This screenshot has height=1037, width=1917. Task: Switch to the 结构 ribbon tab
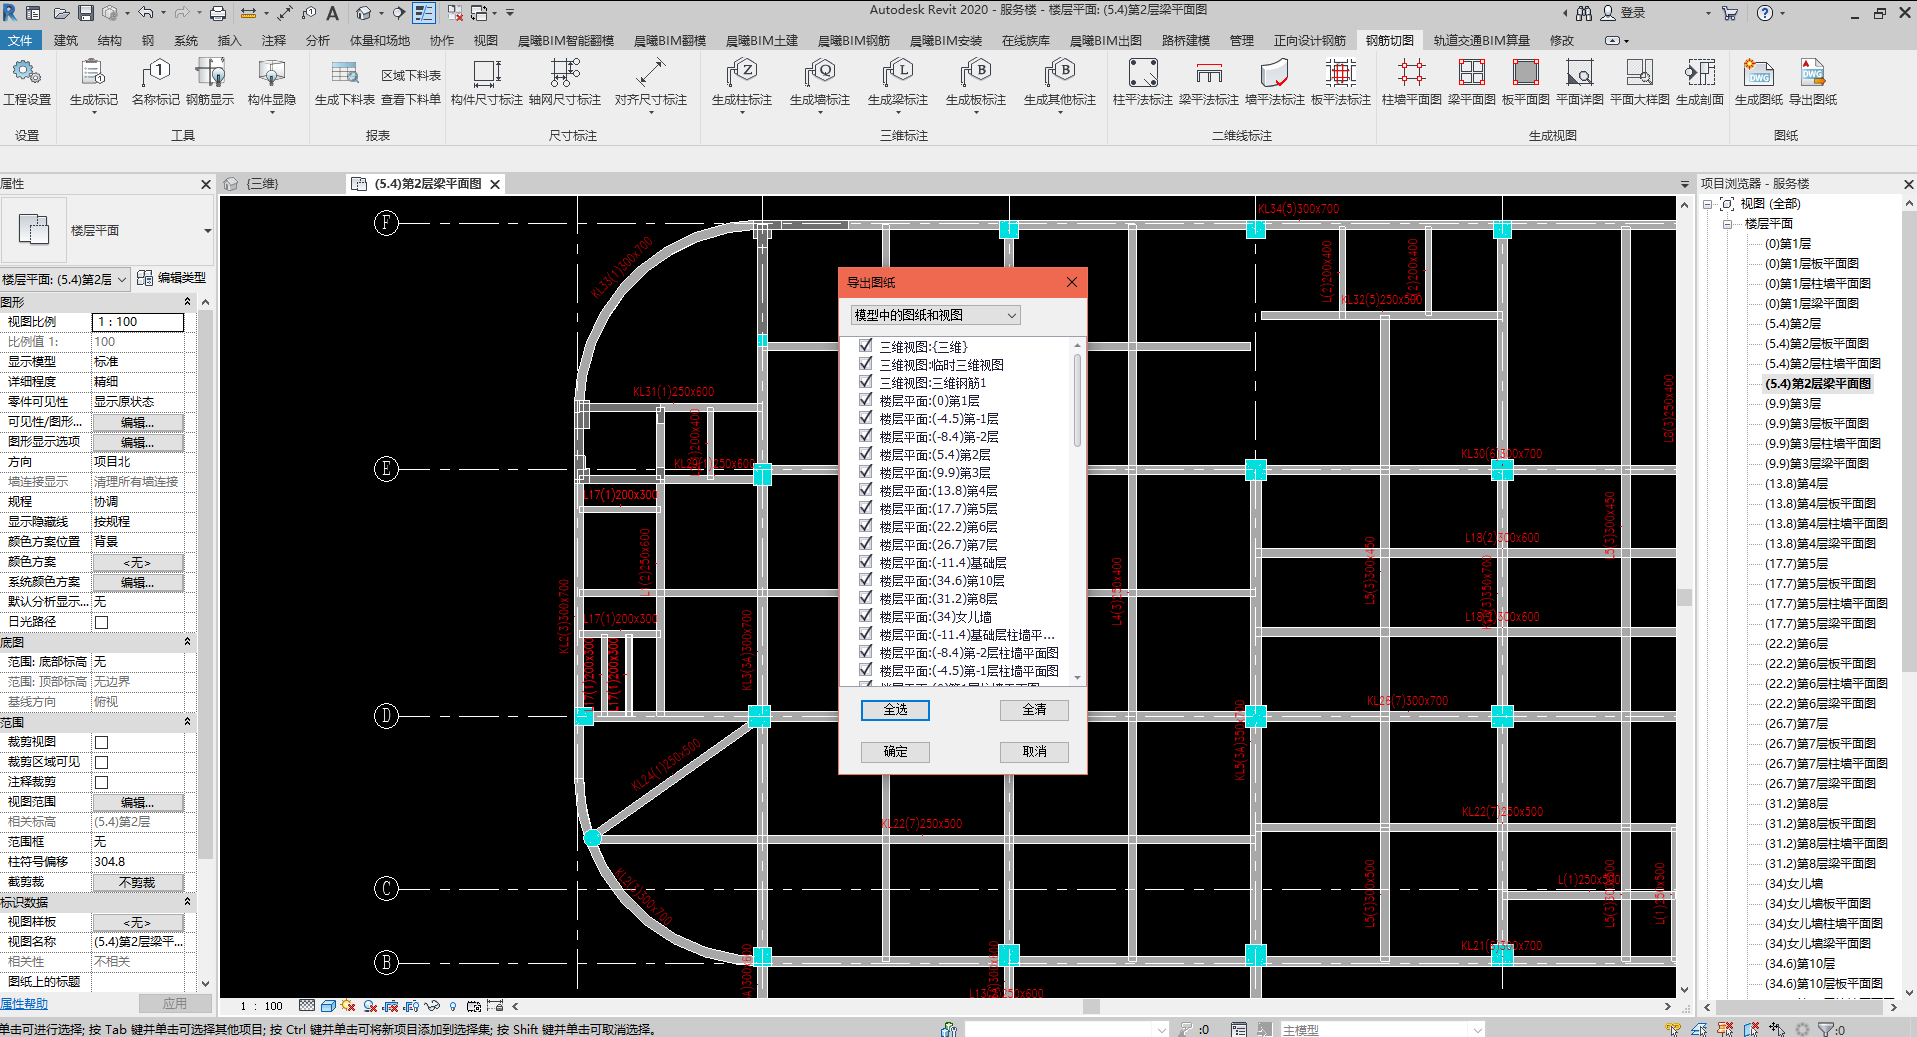pos(110,40)
